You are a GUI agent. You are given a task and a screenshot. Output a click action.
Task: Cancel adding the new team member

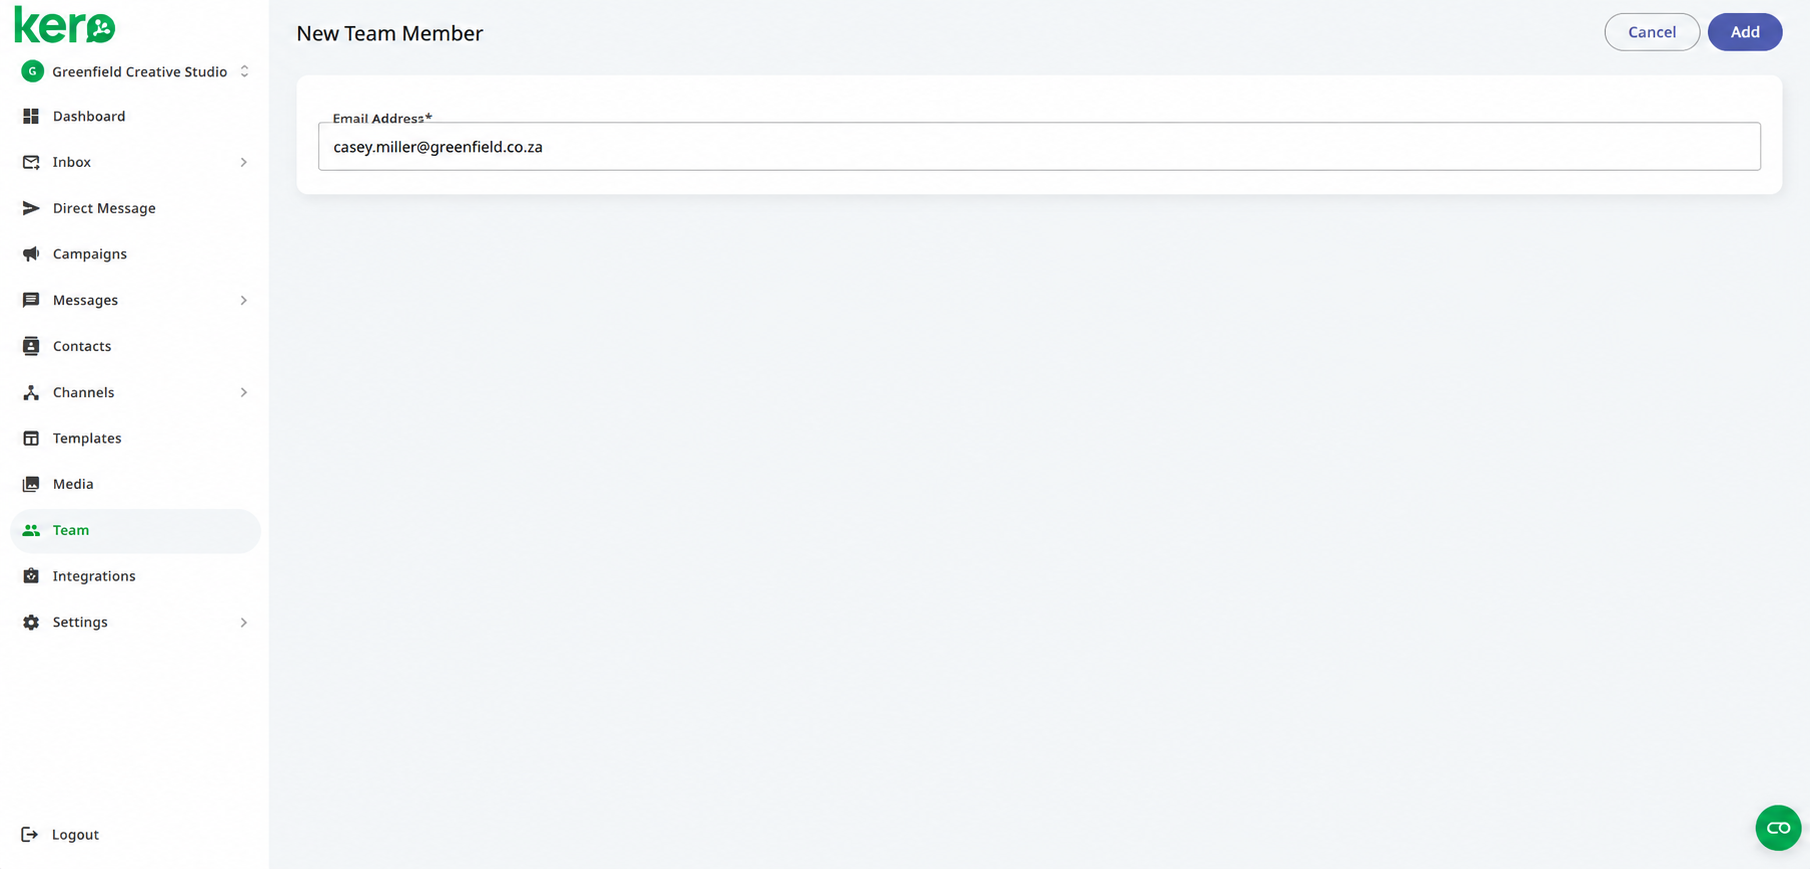pos(1652,32)
